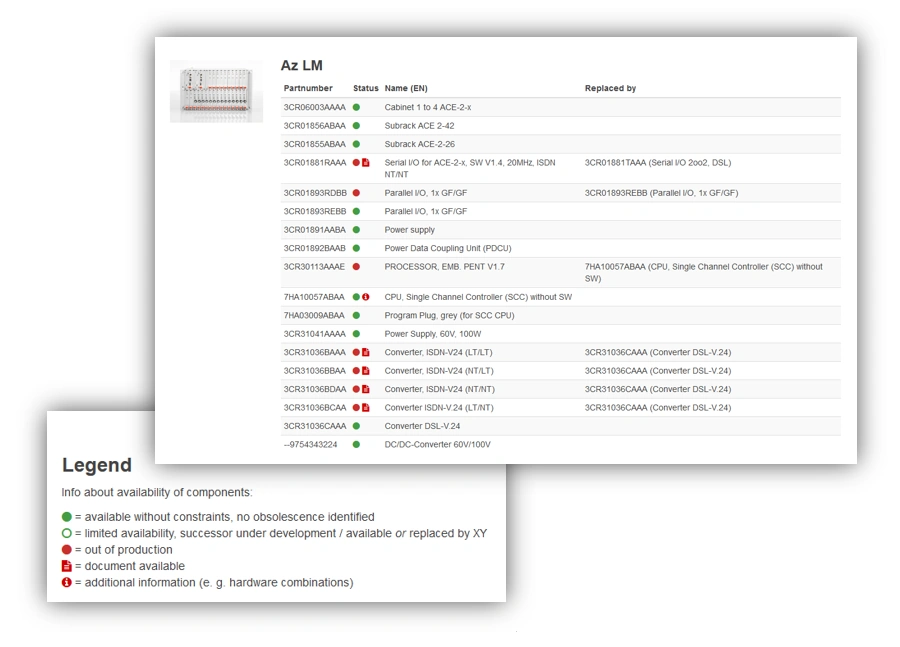Click the Az LM product thumbnail image
Viewport: 900px width, 647px height.
[x=216, y=91]
